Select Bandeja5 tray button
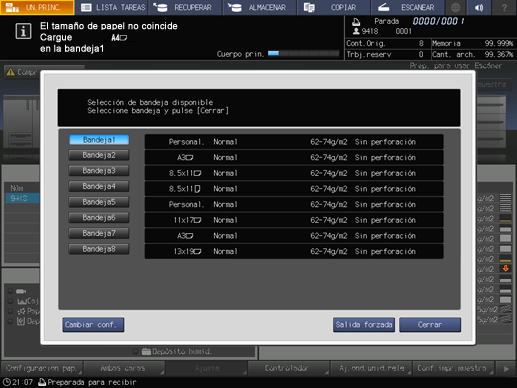The image size is (517, 388). pyautogui.click(x=99, y=202)
